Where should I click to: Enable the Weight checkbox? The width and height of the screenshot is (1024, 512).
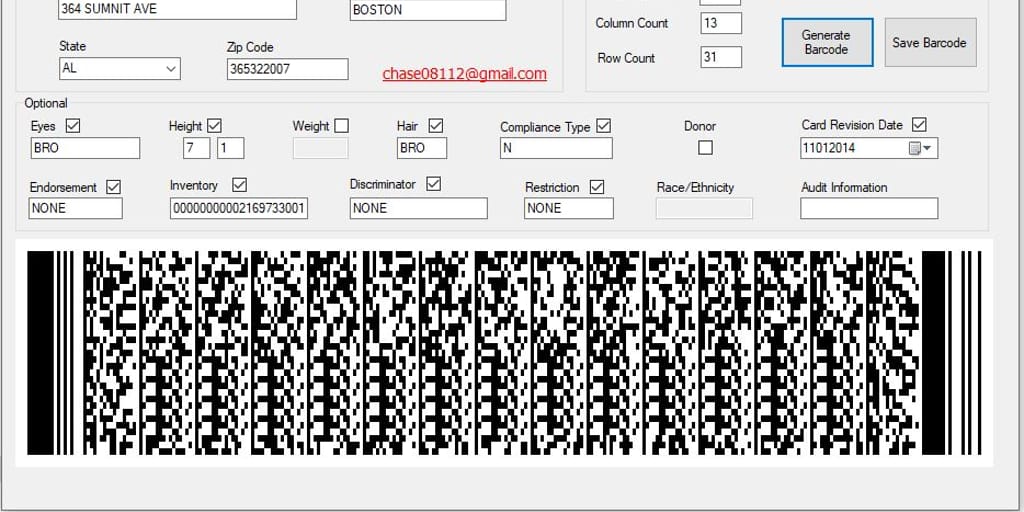342,126
